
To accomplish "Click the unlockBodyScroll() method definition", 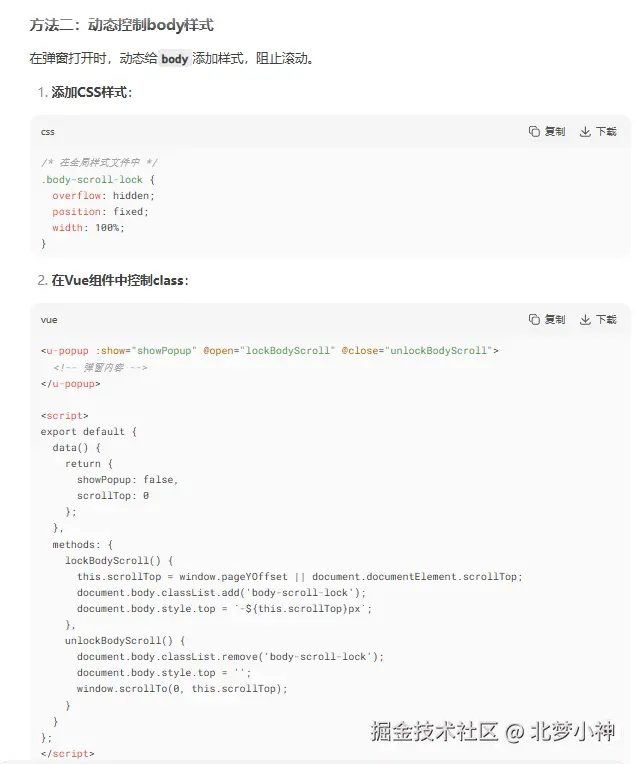I will coord(125,640).
